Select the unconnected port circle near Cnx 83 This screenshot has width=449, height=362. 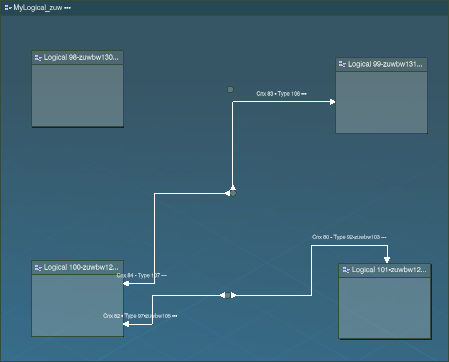(x=230, y=89)
